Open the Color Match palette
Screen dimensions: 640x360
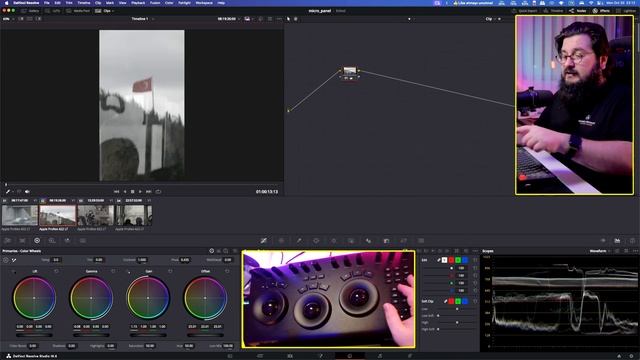pyautogui.click(x=22, y=241)
